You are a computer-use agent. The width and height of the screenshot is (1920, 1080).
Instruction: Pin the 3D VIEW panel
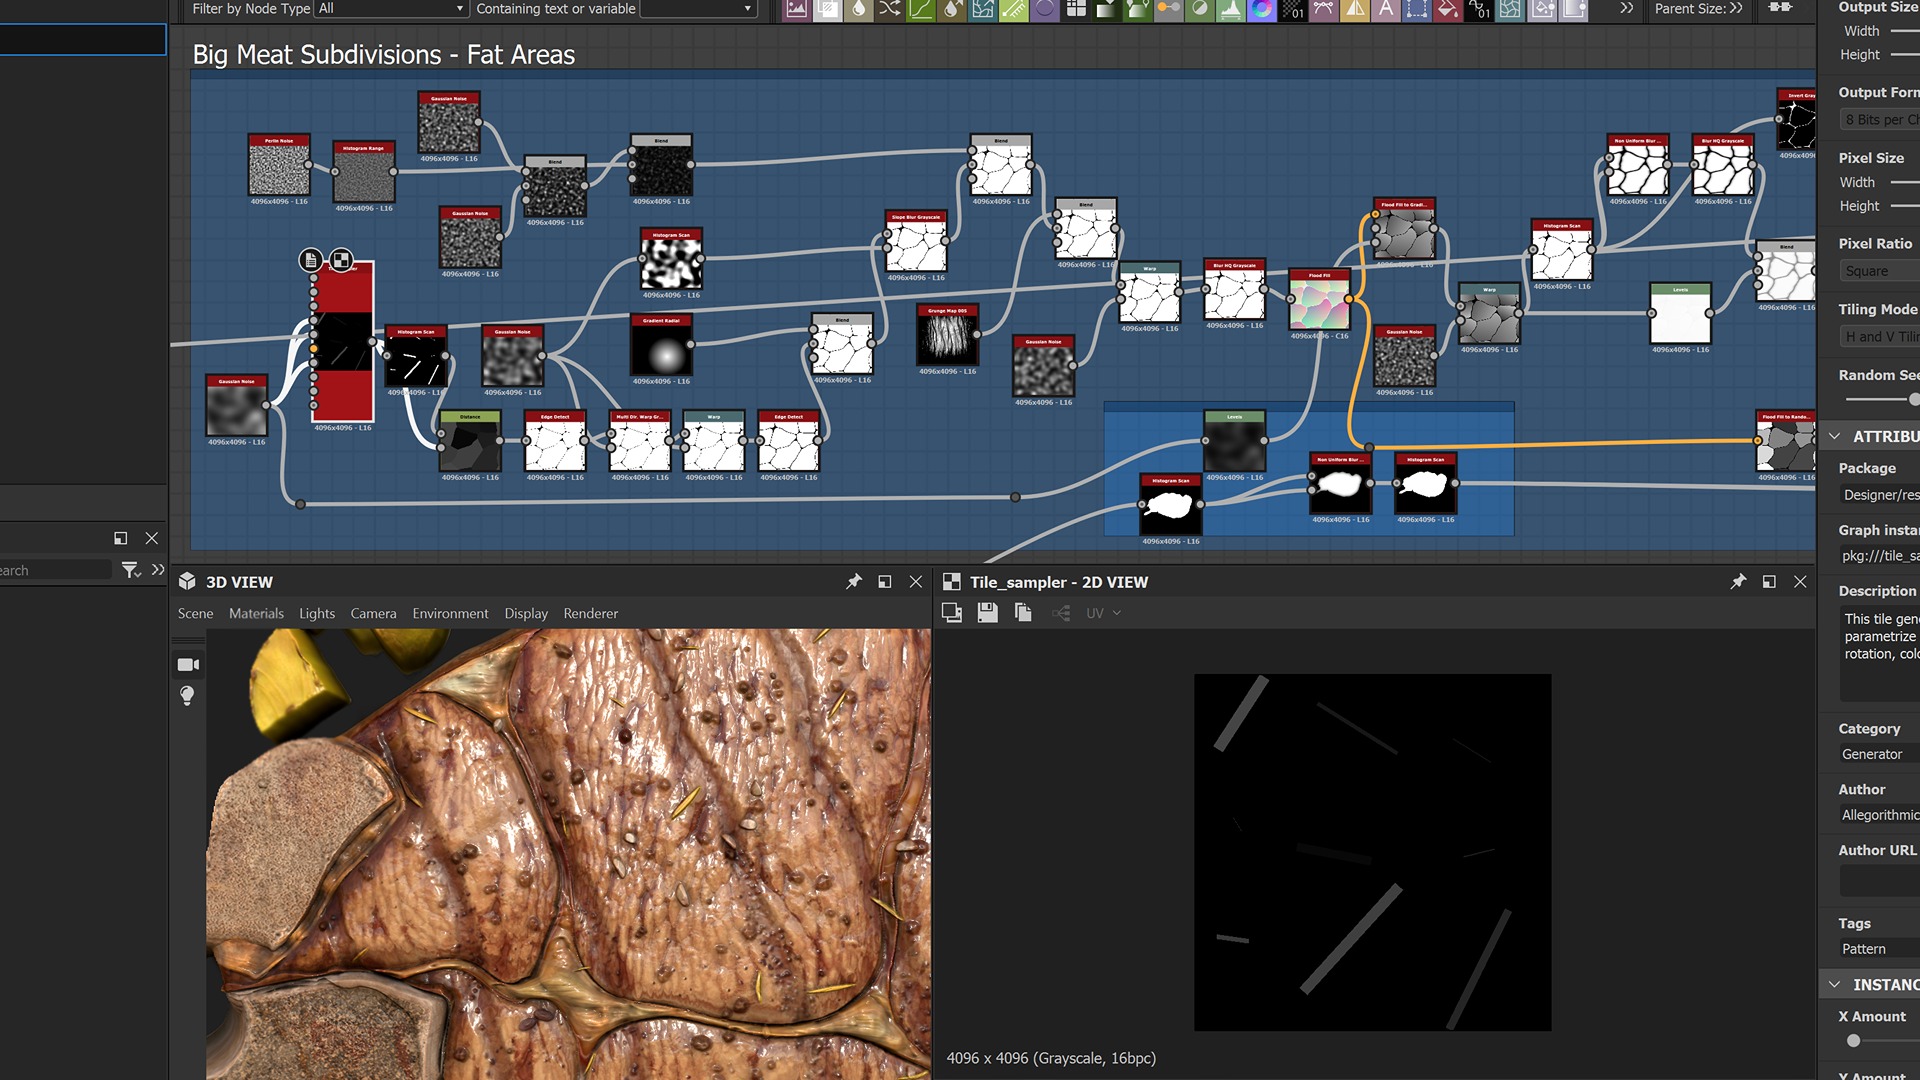point(853,582)
